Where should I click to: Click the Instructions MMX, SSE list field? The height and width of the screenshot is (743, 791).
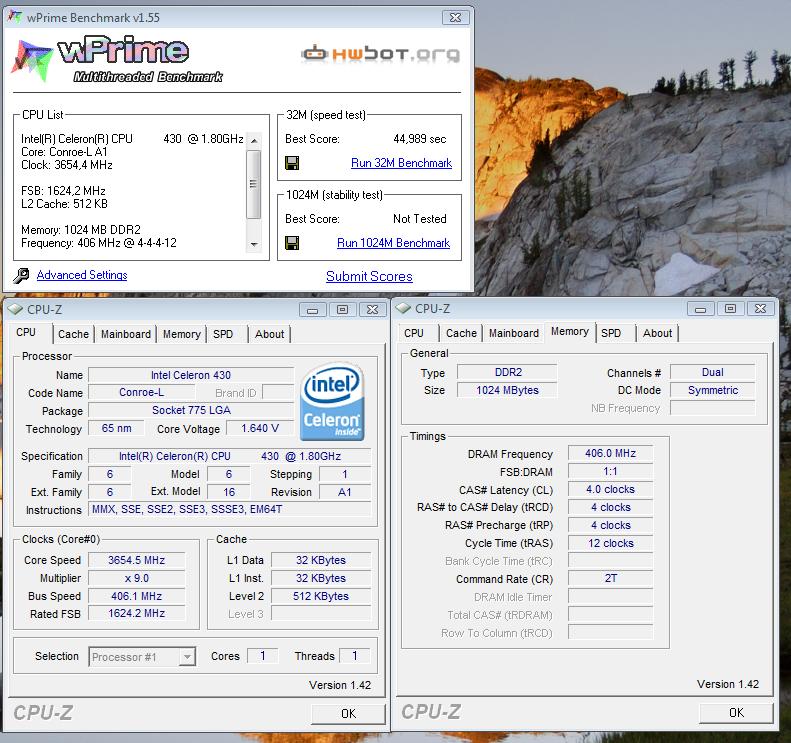point(230,509)
